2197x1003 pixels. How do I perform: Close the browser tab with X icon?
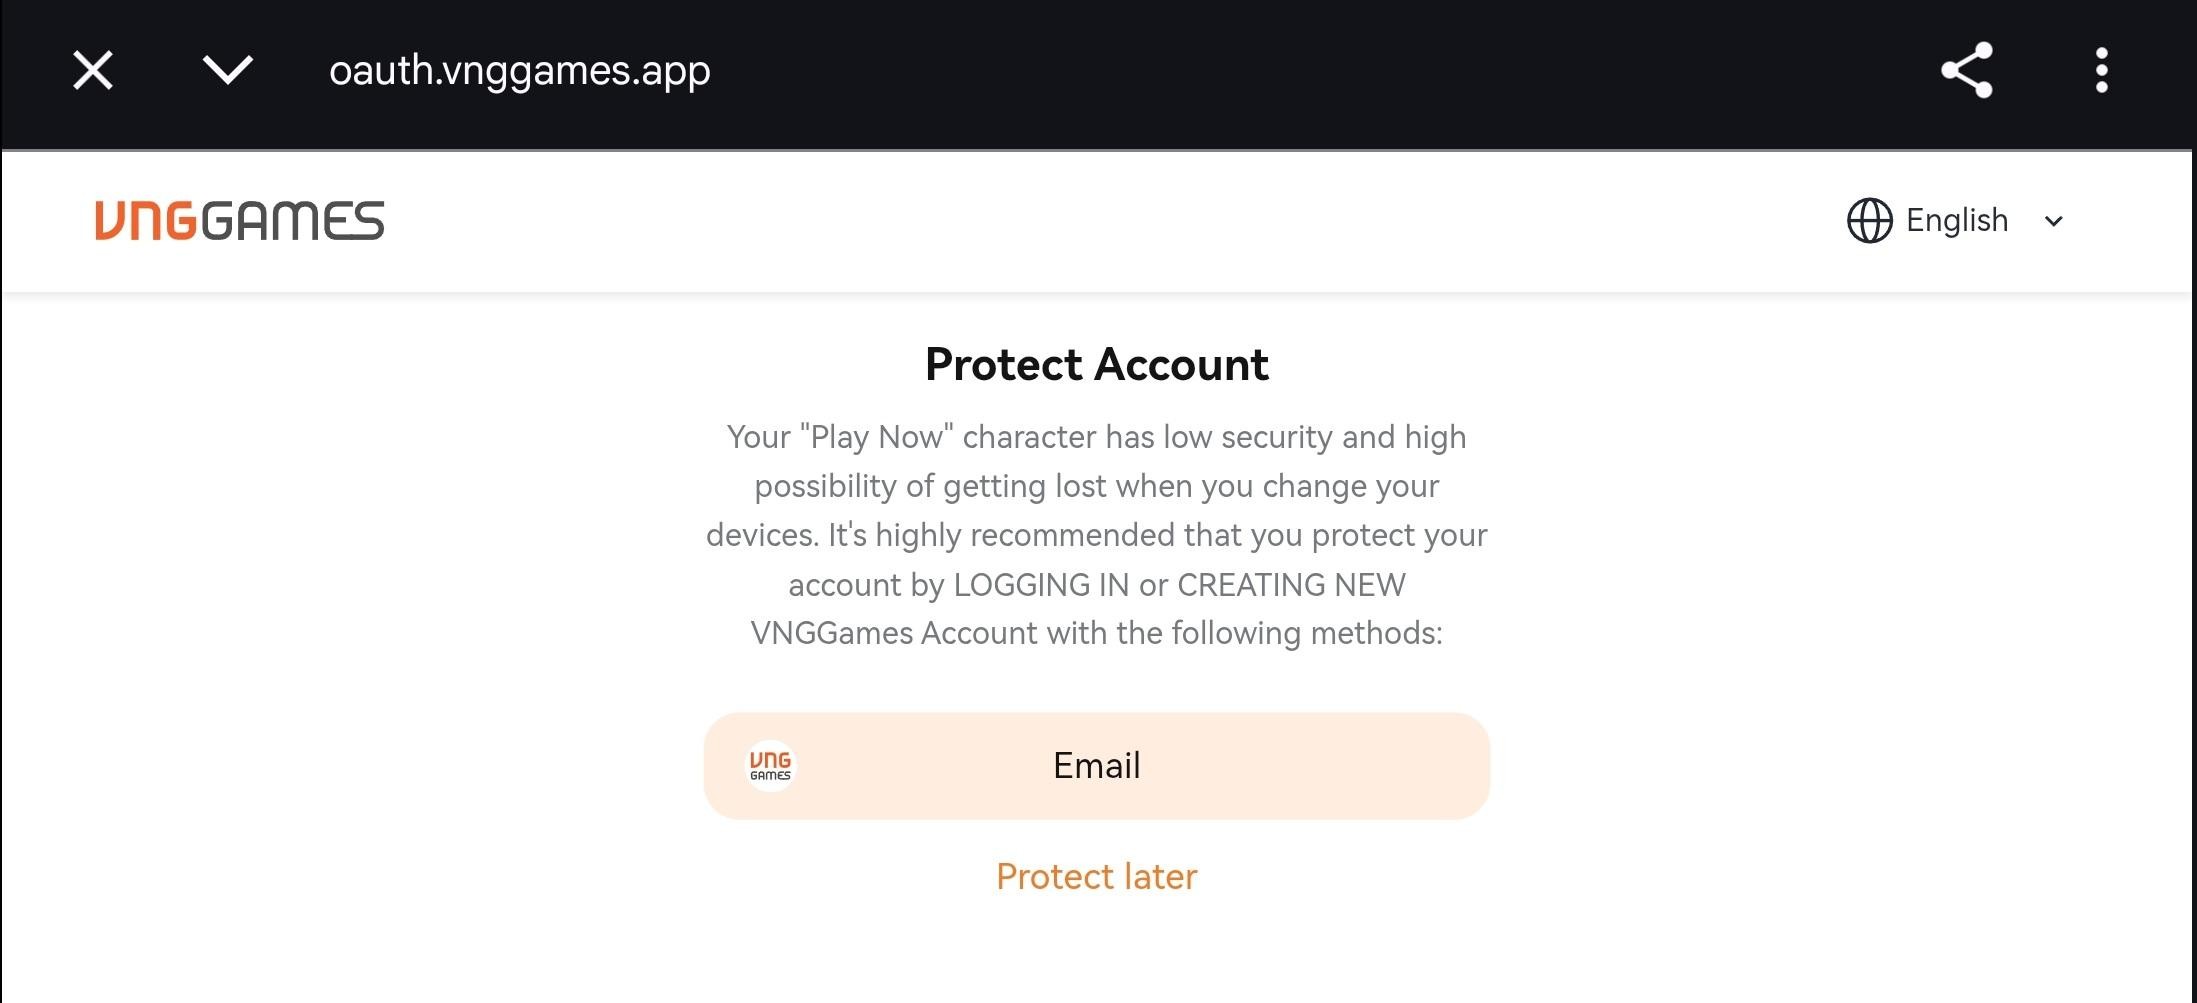[93, 71]
